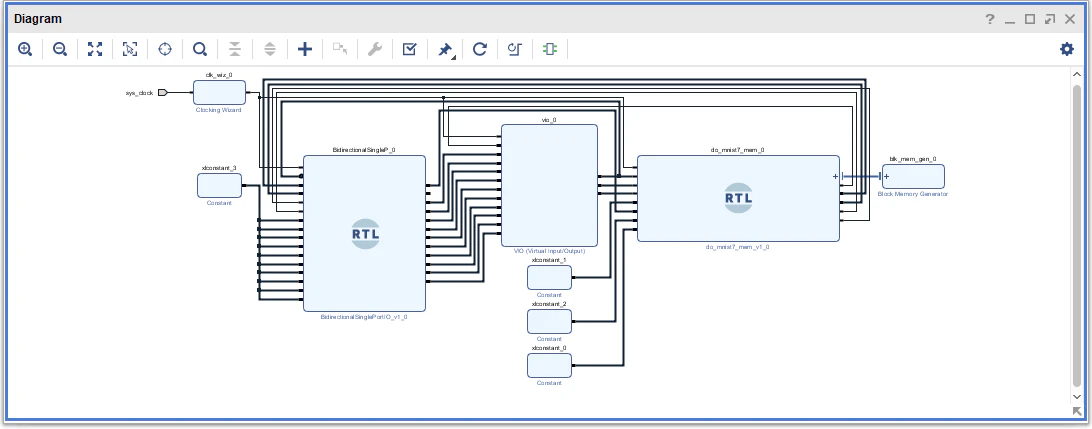This screenshot has width=1092, height=429.
Task: Click the Make External connection icon
Action: 340,49
